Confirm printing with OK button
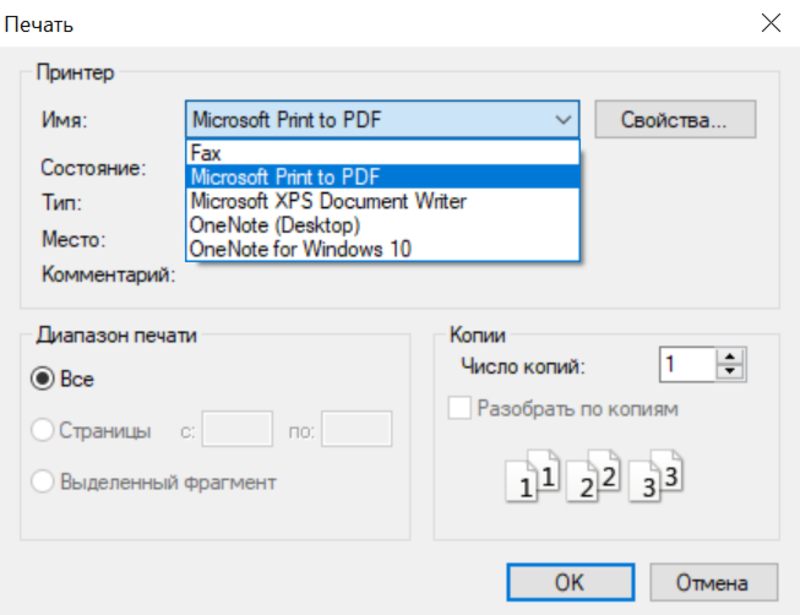This screenshot has height=615, width=800. click(x=570, y=582)
